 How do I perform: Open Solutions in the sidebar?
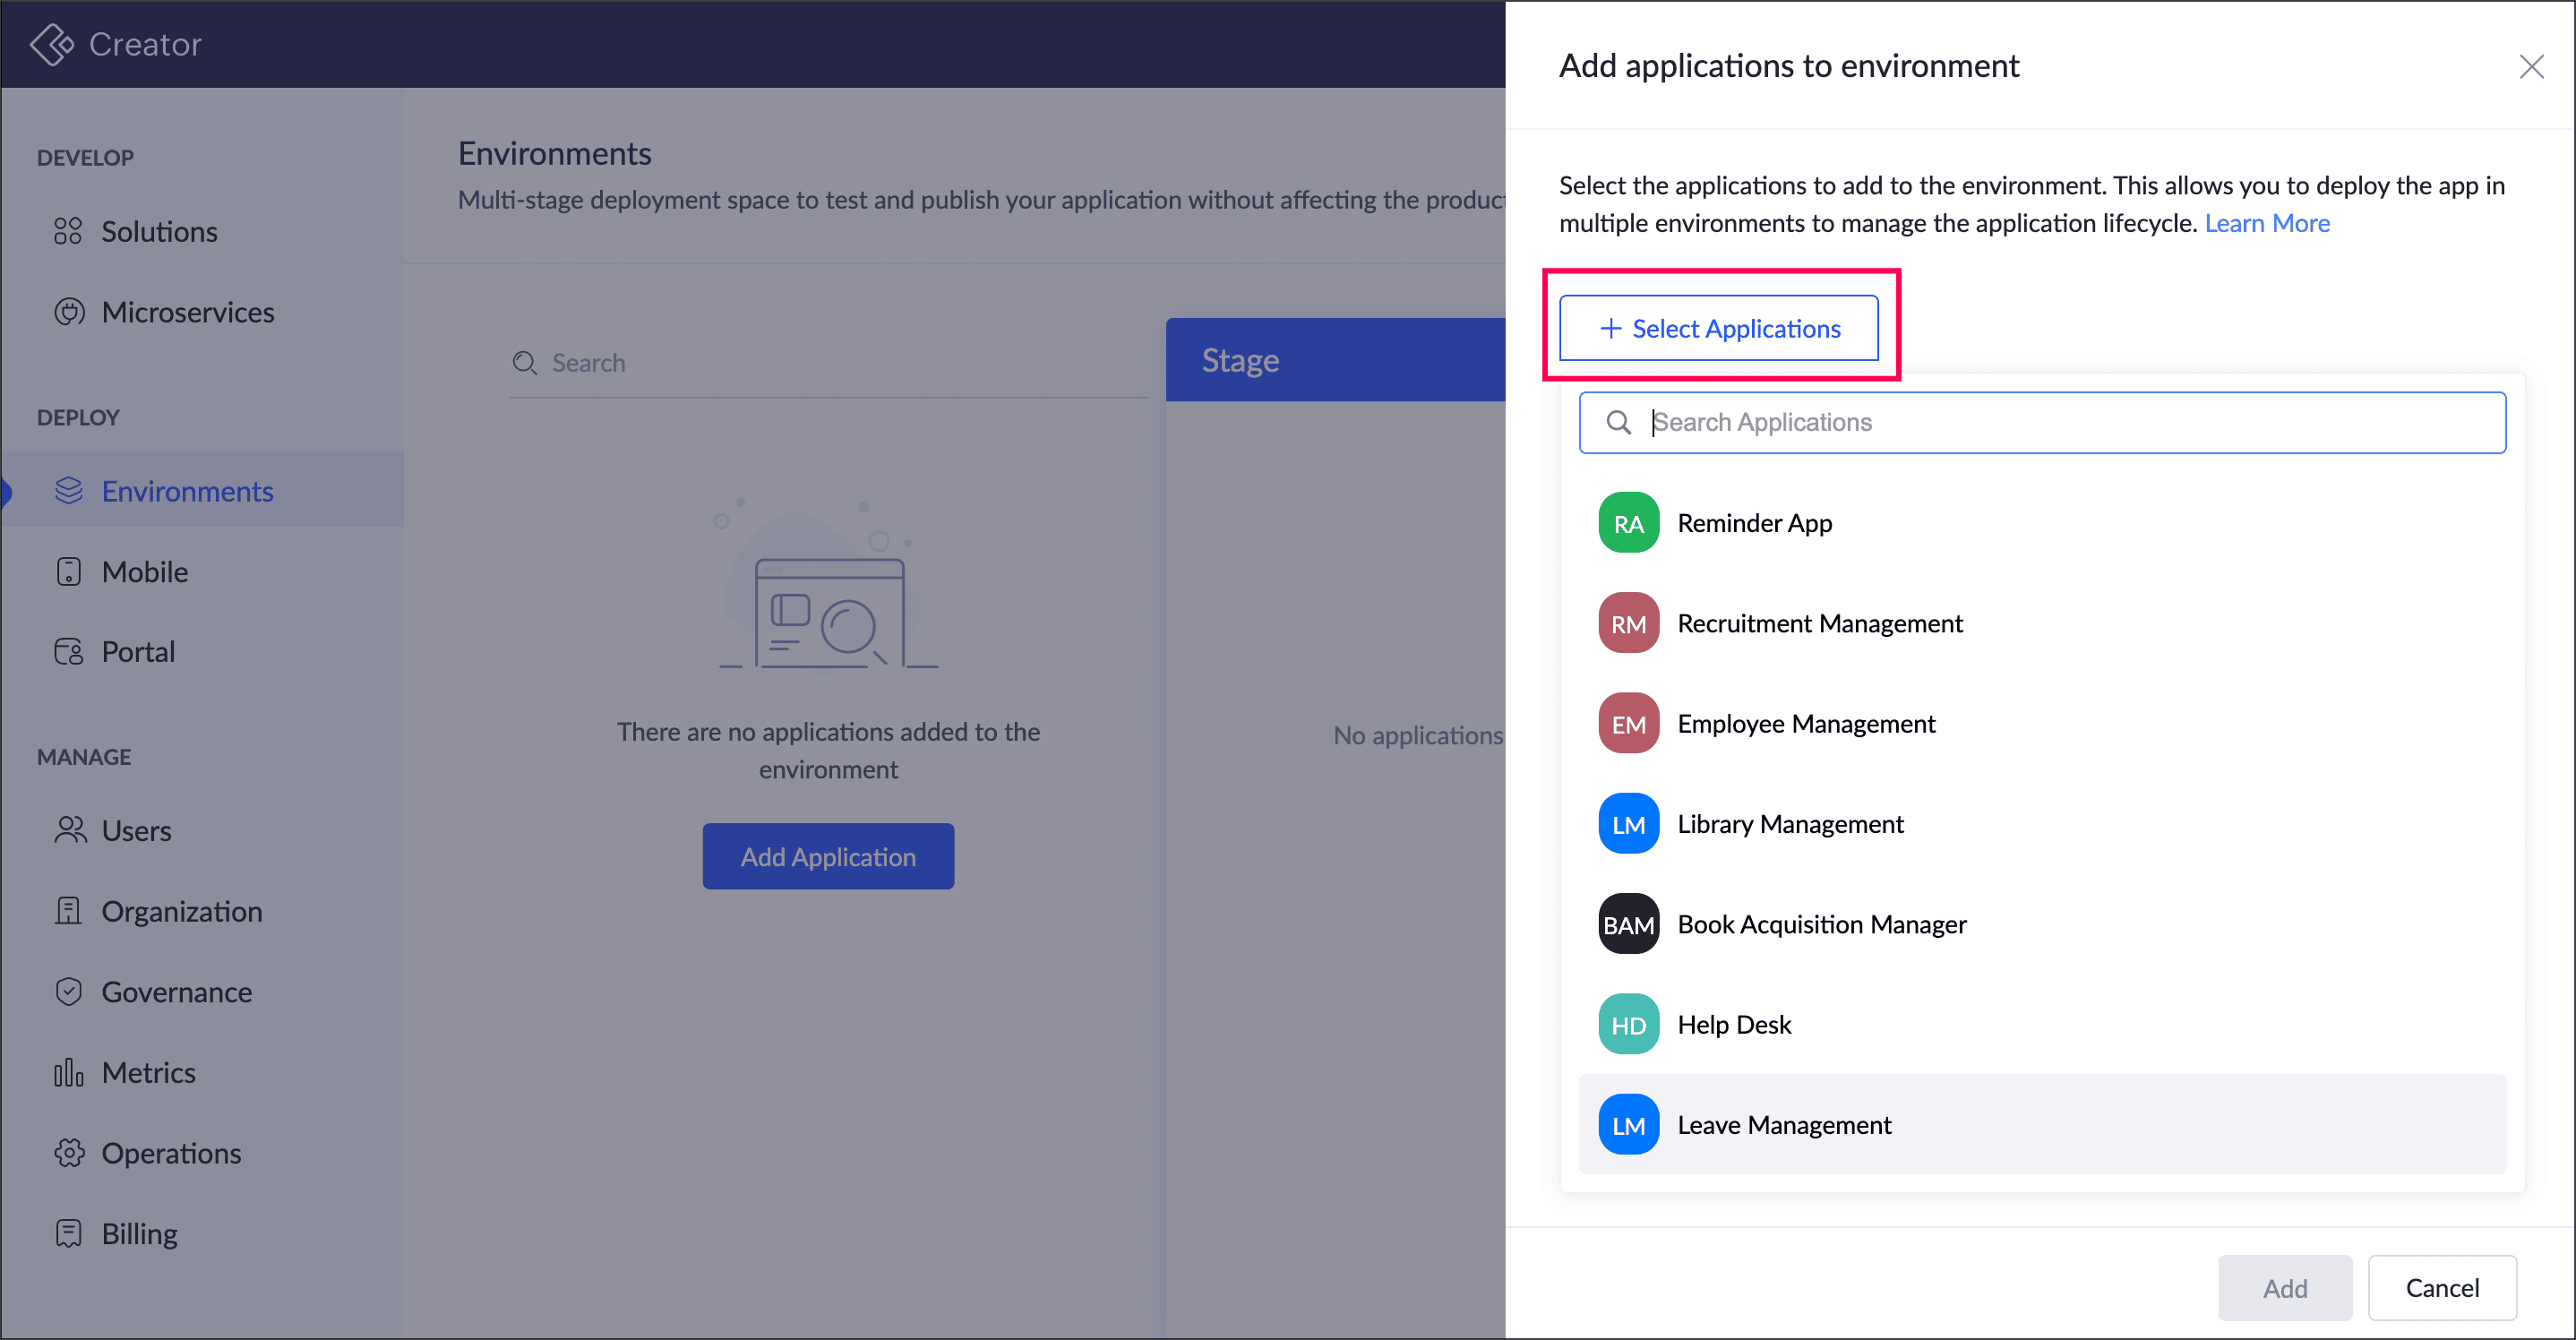(158, 232)
